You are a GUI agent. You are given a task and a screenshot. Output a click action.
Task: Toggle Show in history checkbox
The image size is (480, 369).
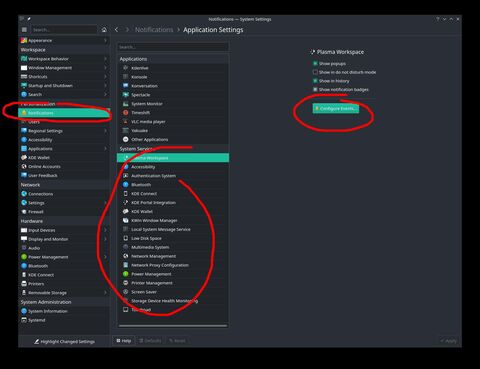[315, 81]
